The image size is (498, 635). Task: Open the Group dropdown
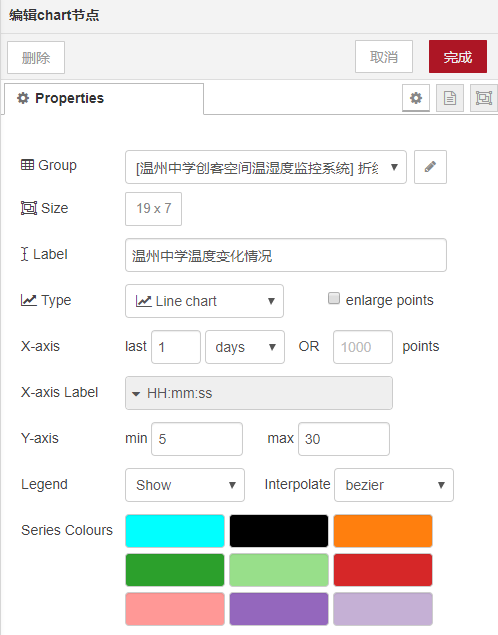pos(266,167)
